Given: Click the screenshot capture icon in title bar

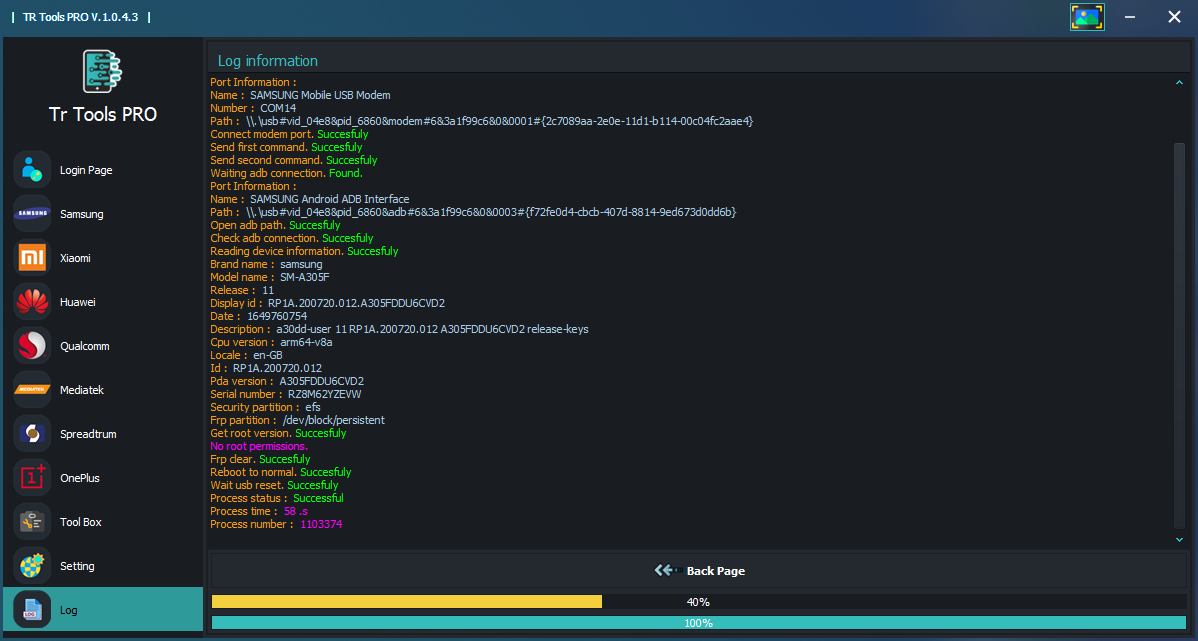Looking at the screenshot, I should 1086,17.
